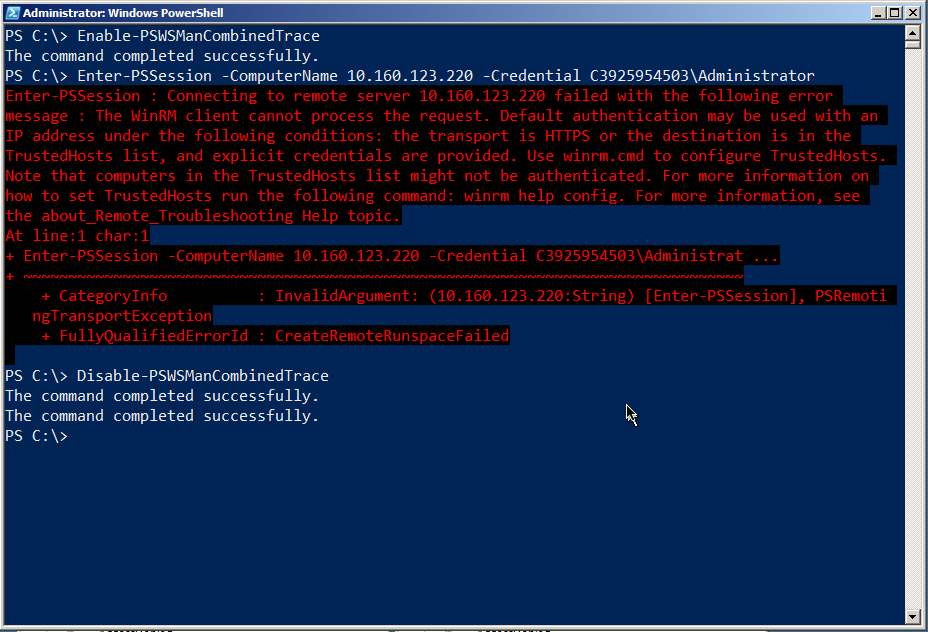This screenshot has width=928, height=632.
Task: Minimize the PowerShell window
Action: click(876, 13)
